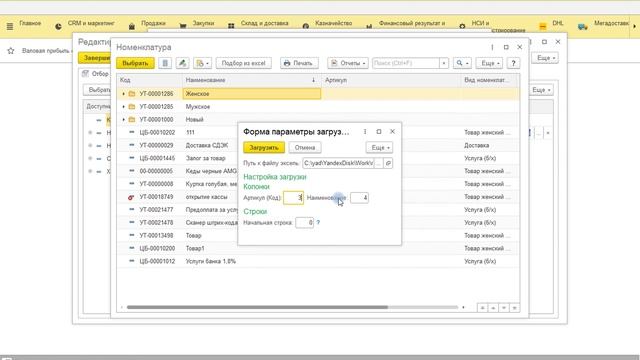Click the question mark help button in Номенклатура
The image size is (640, 360).
click(x=513, y=63)
